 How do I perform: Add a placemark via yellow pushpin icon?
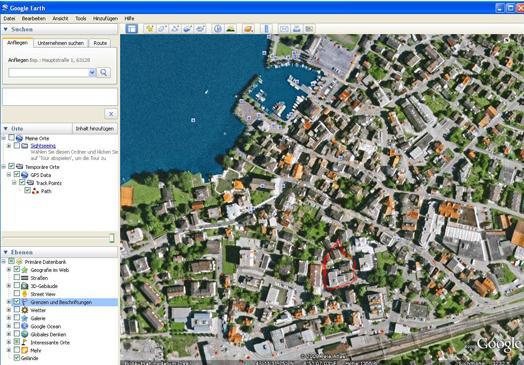149,28
